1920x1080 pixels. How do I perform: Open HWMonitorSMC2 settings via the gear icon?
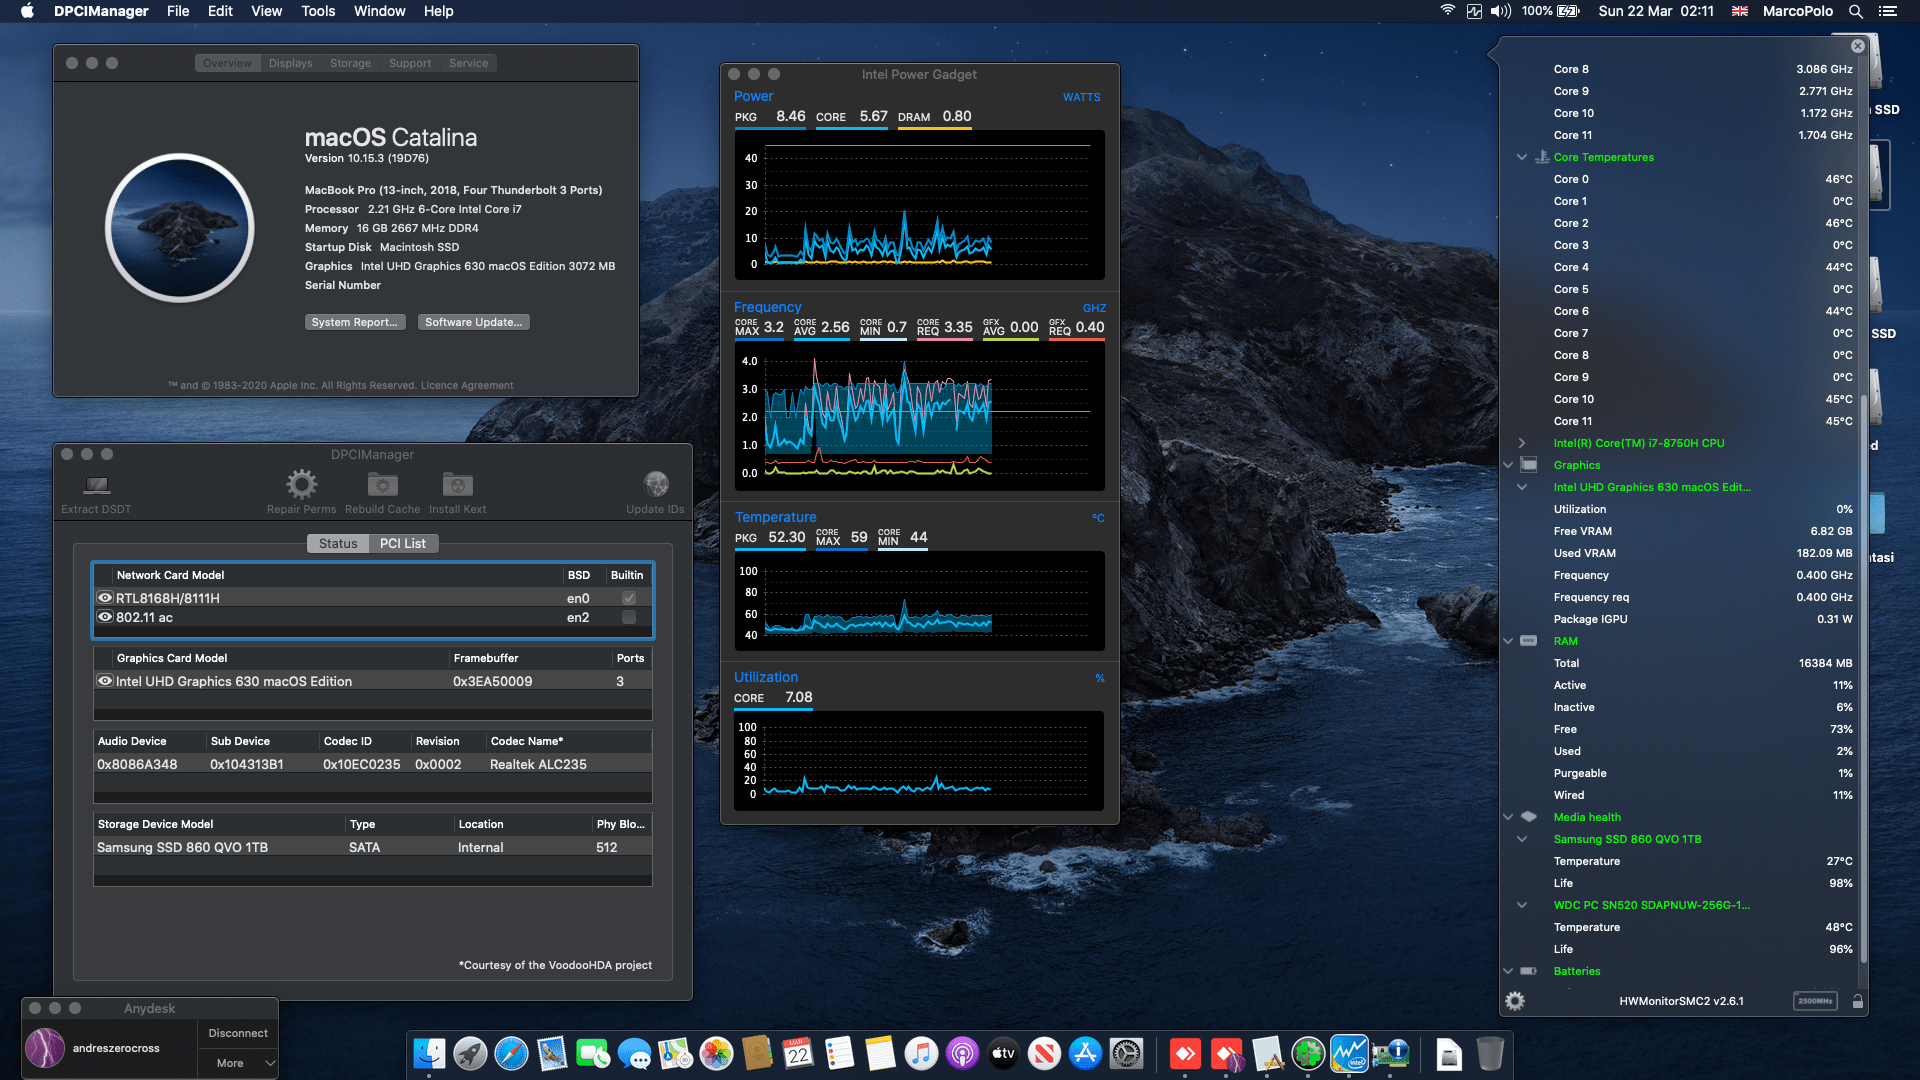pyautogui.click(x=1516, y=1000)
